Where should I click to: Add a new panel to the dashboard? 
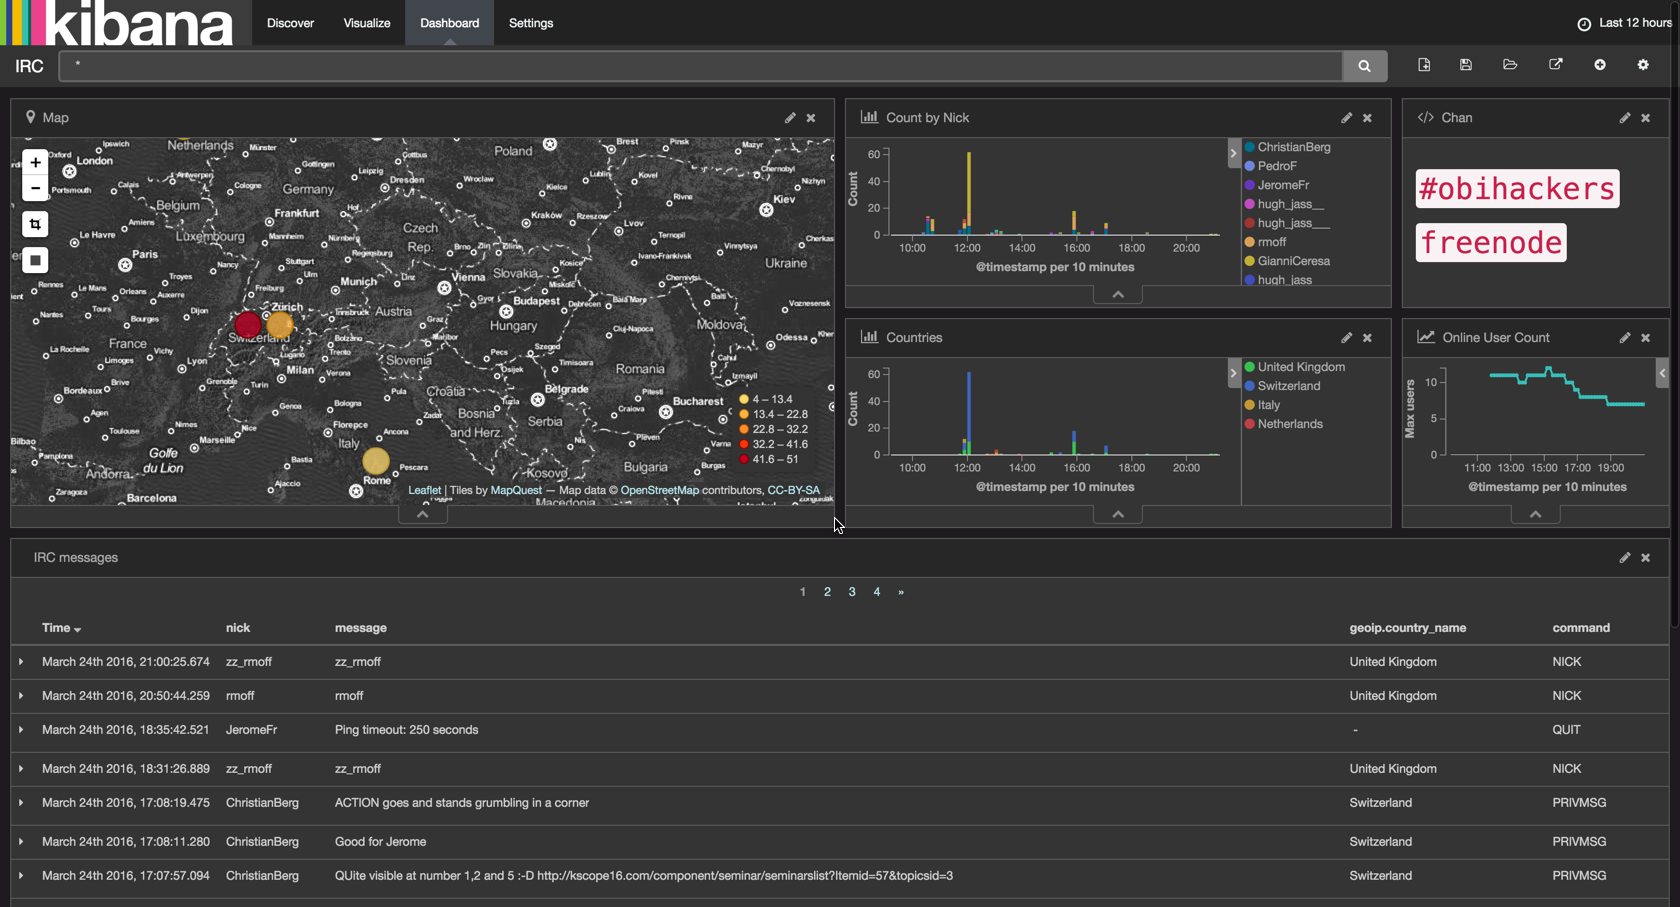tap(1601, 65)
